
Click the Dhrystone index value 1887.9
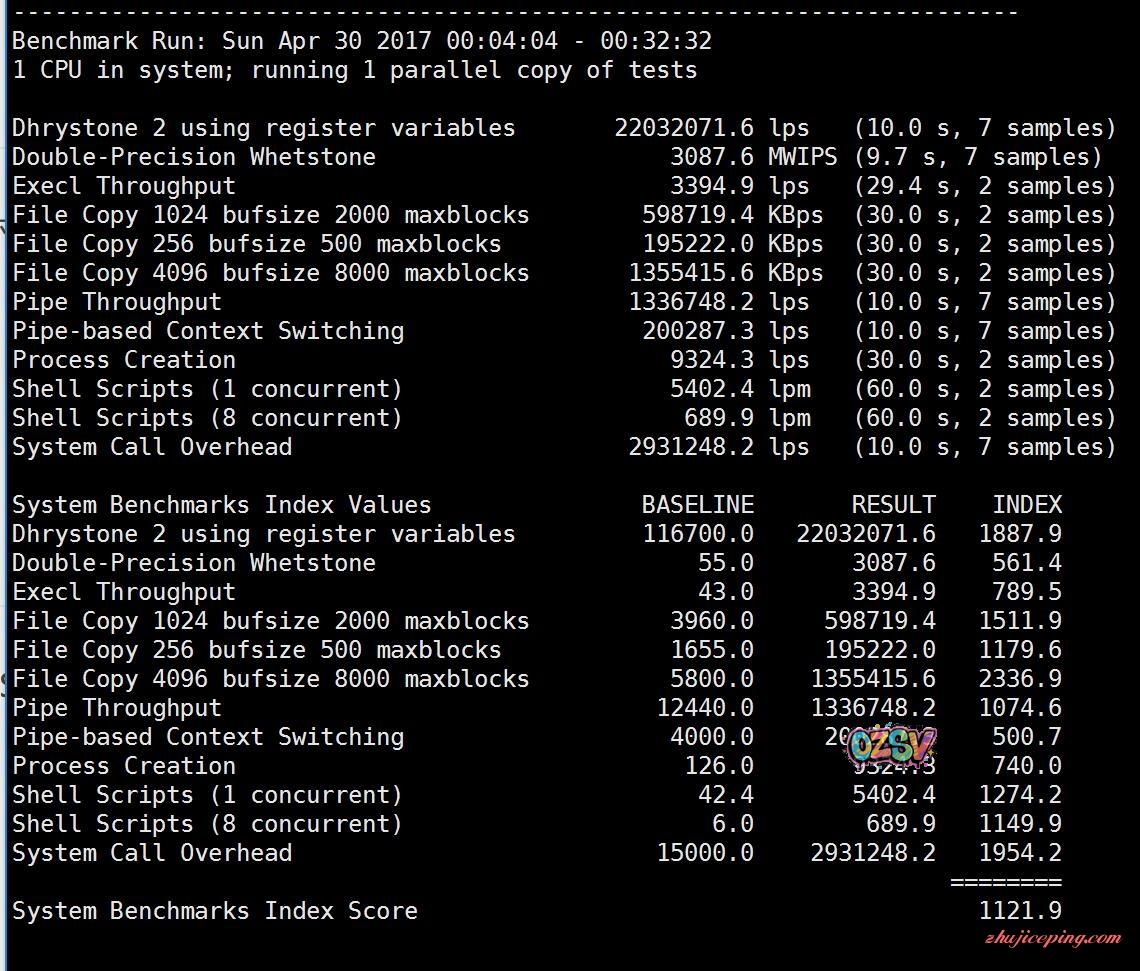click(x=1020, y=534)
